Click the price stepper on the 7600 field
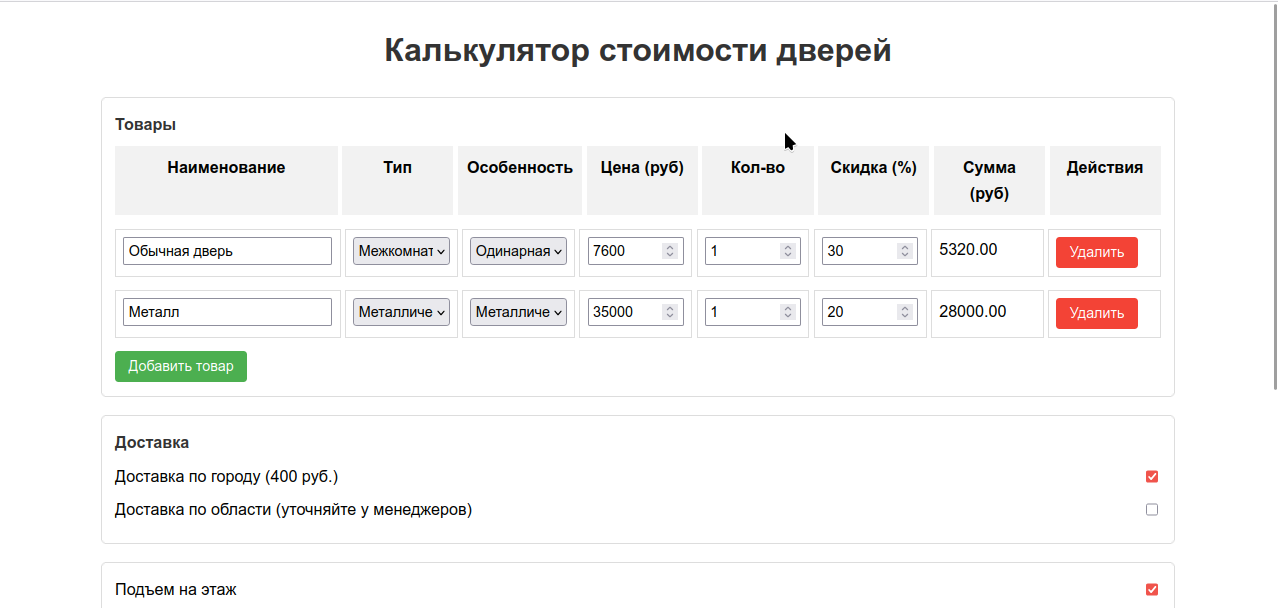Screen dimensions: 1278x608 point(670,251)
